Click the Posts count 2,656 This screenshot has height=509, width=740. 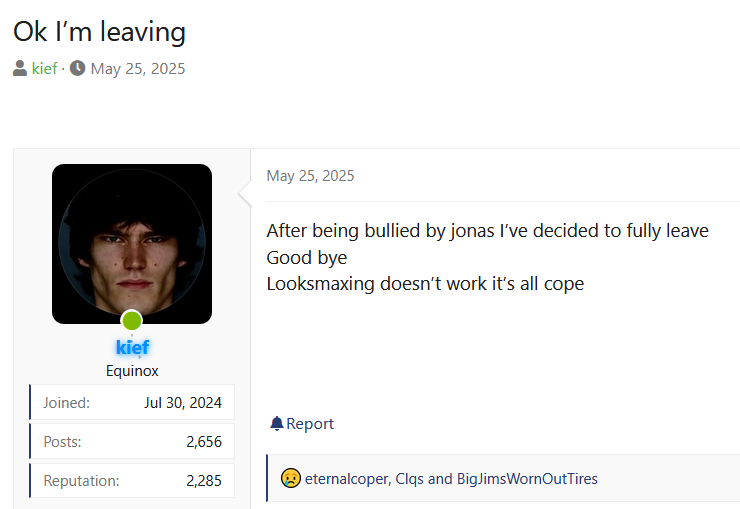[x=203, y=441]
